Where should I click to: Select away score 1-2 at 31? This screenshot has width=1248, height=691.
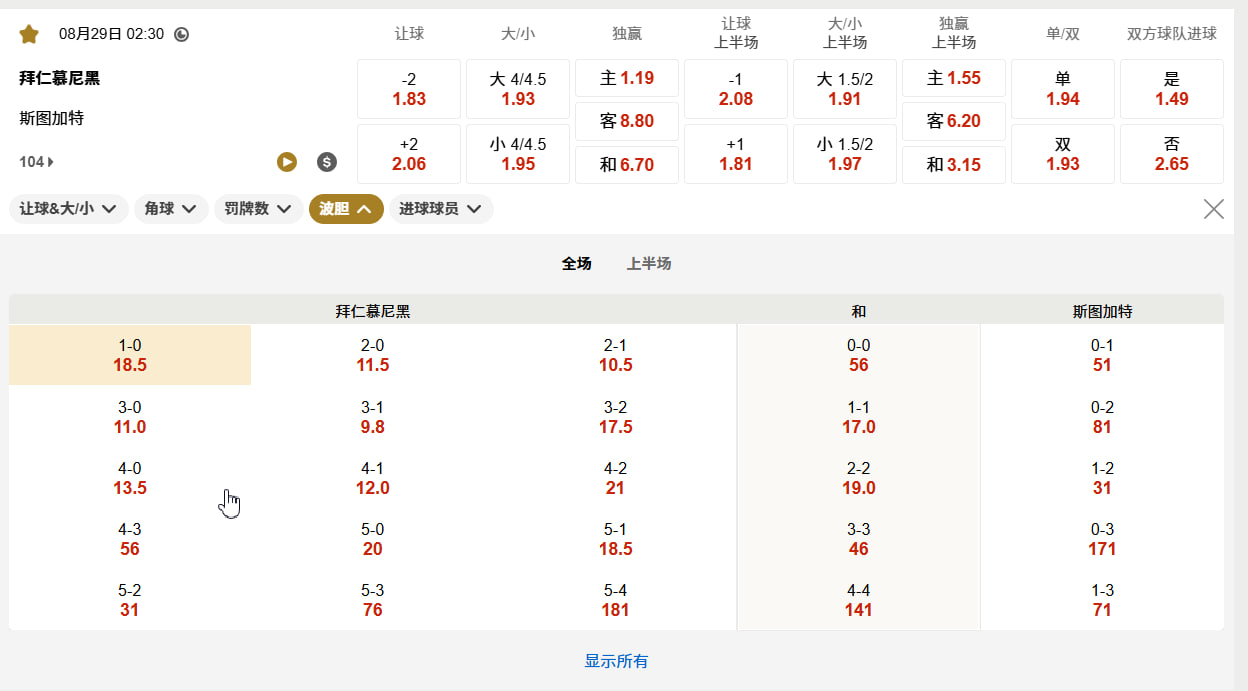coord(1102,478)
